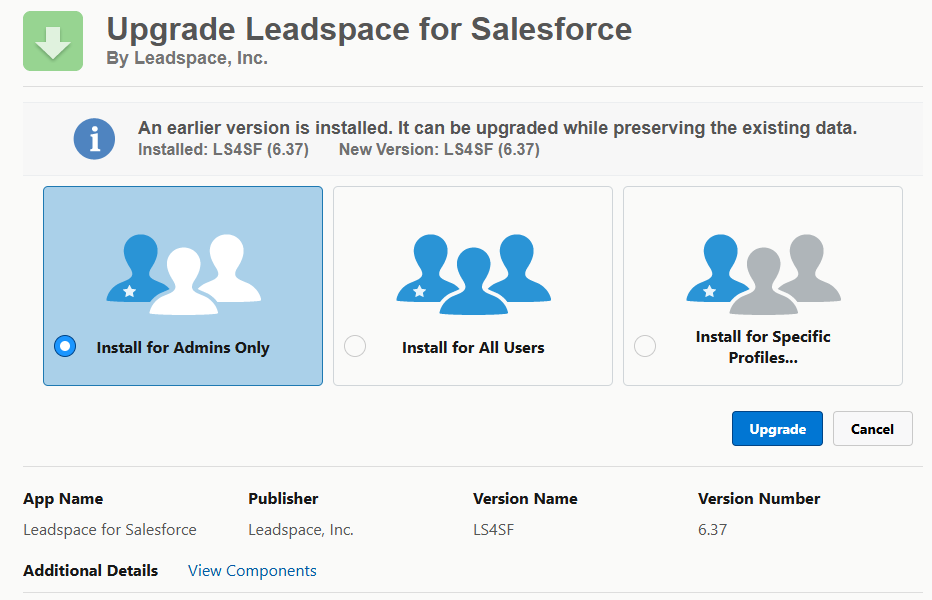The height and width of the screenshot is (600, 932).
Task: Click the version number 6.37
Action: coord(712,529)
